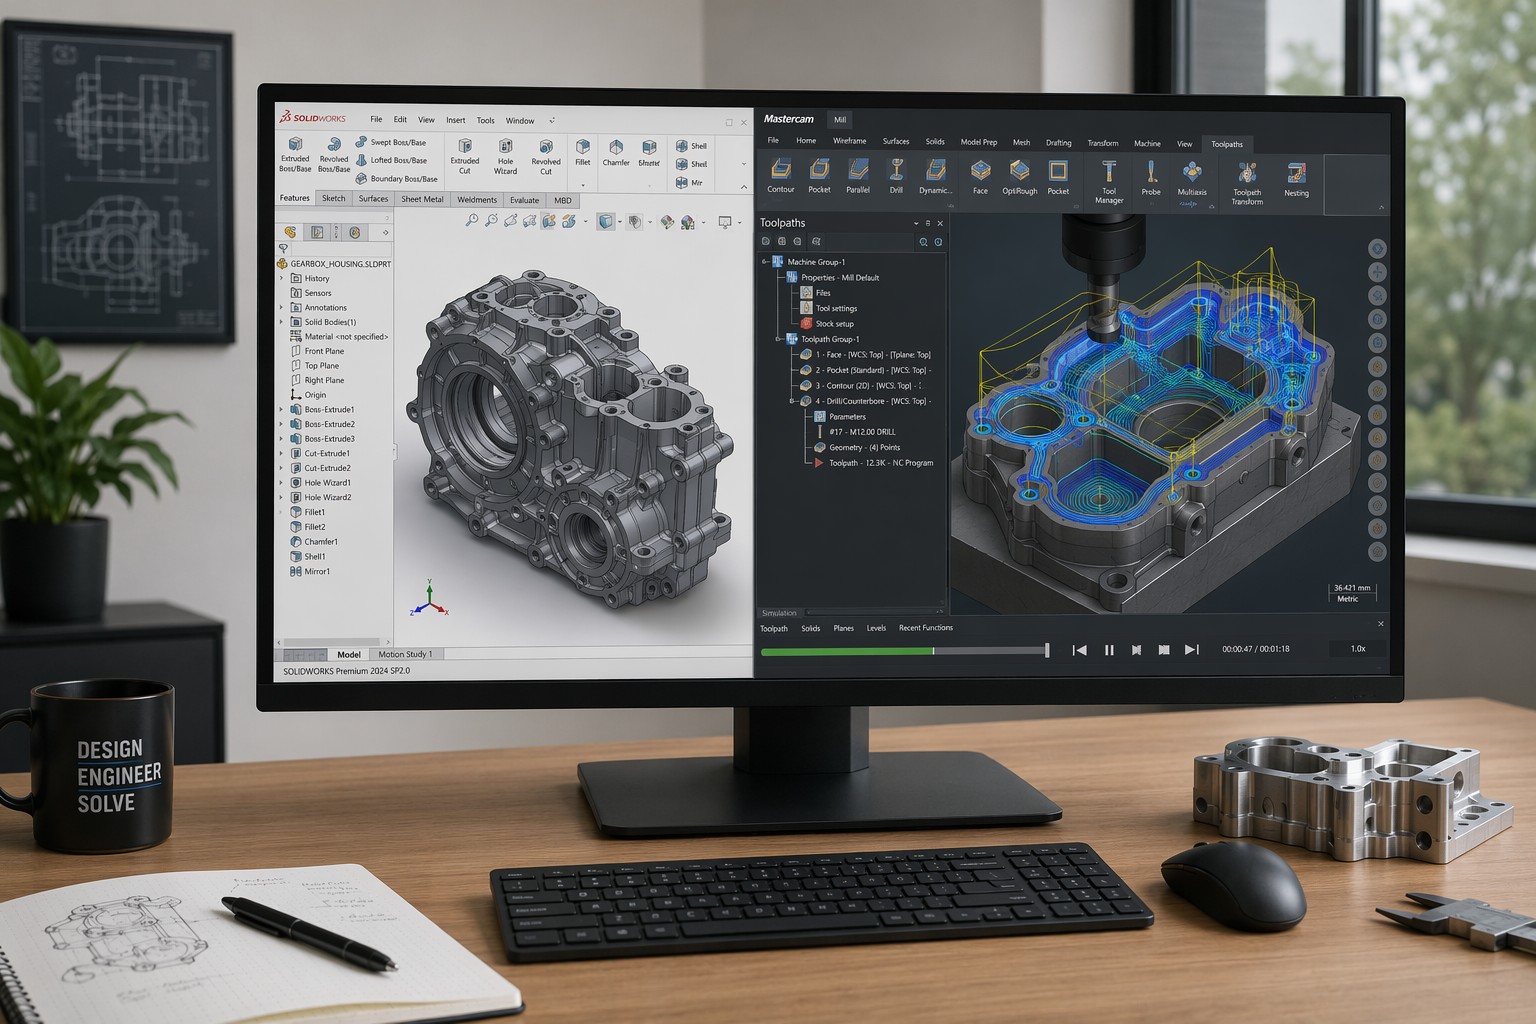Pick the OptiRough toolpath
1536x1024 pixels.
[1019, 177]
